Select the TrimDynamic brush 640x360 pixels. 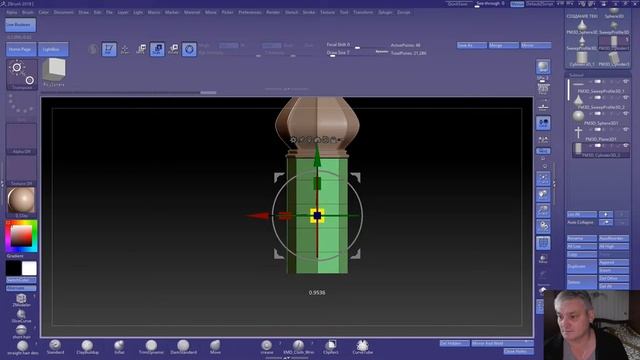pyautogui.click(x=151, y=347)
